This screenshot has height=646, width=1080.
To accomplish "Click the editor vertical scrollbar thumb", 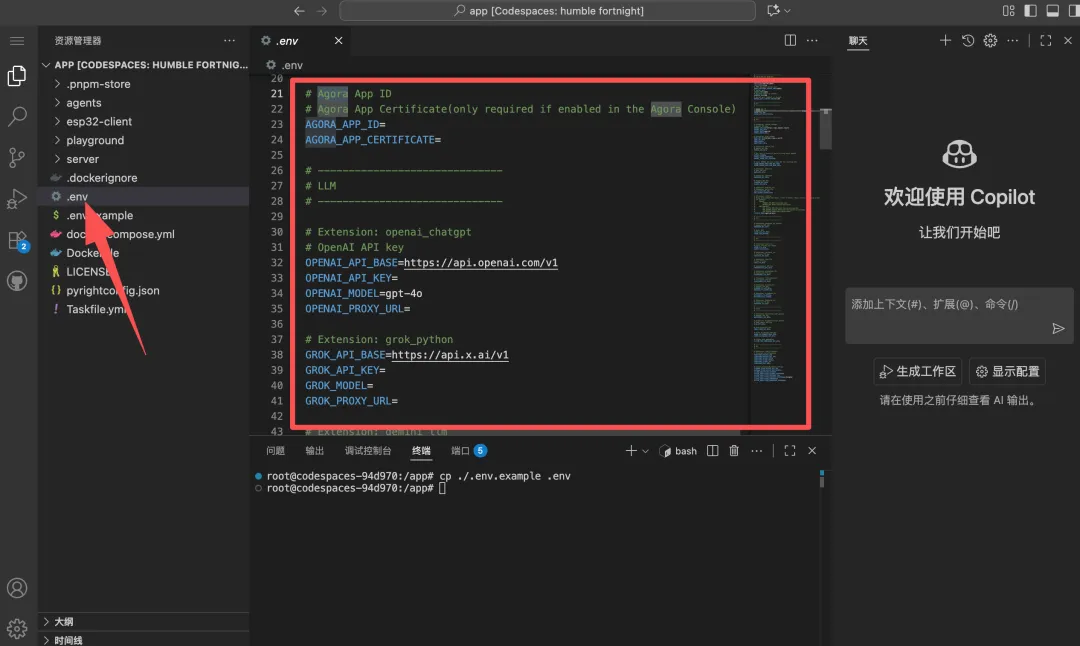I will [x=825, y=129].
